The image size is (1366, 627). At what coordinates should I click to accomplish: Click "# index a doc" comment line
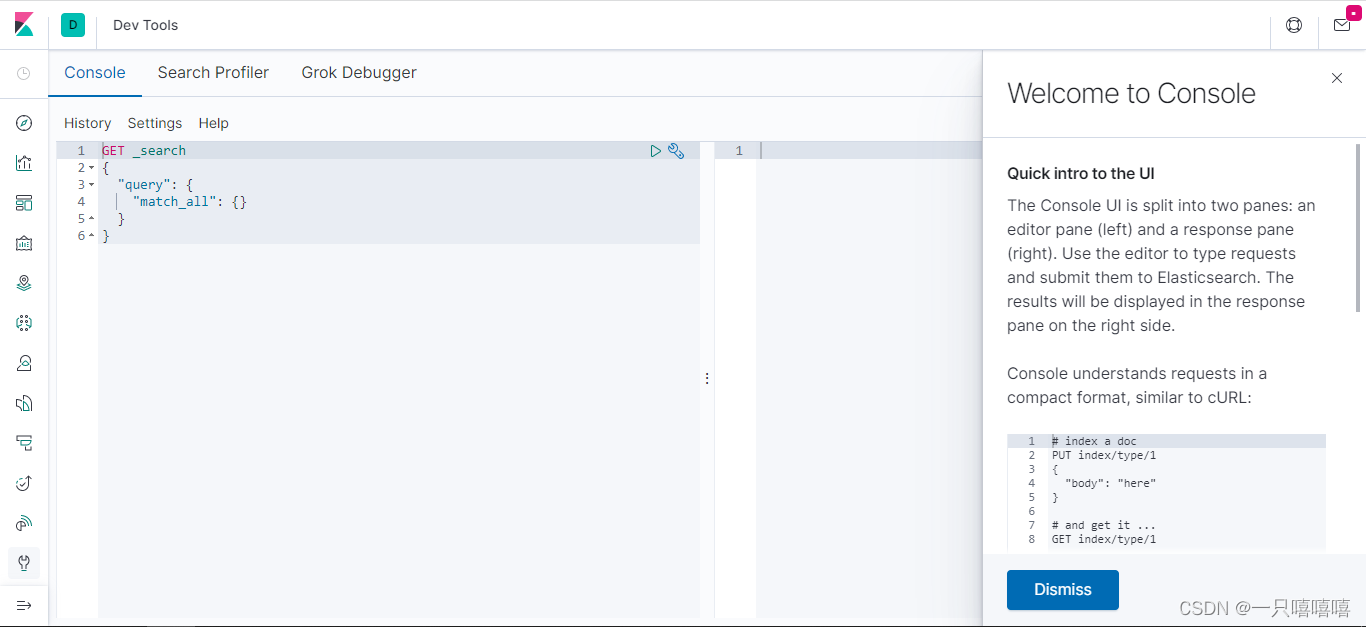coord(1094,441)
